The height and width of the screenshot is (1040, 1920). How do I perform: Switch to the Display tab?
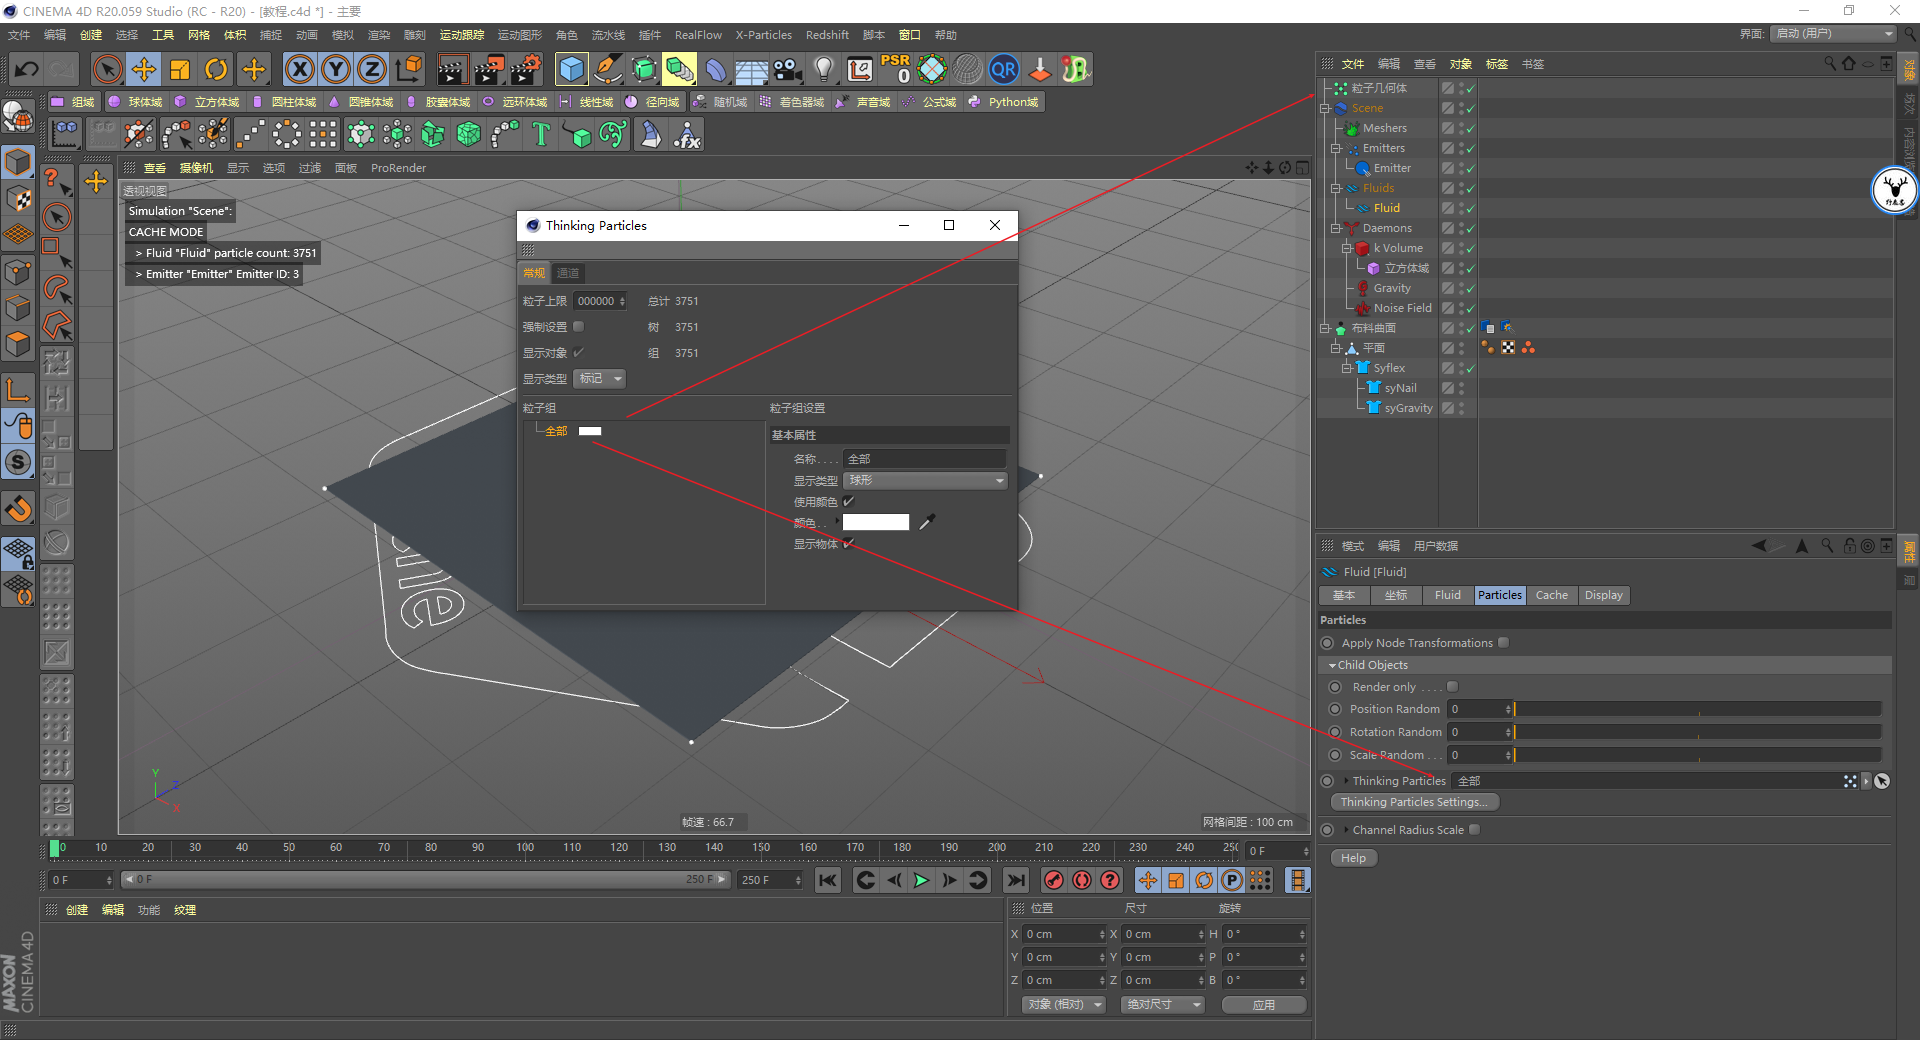(1604, 595)
